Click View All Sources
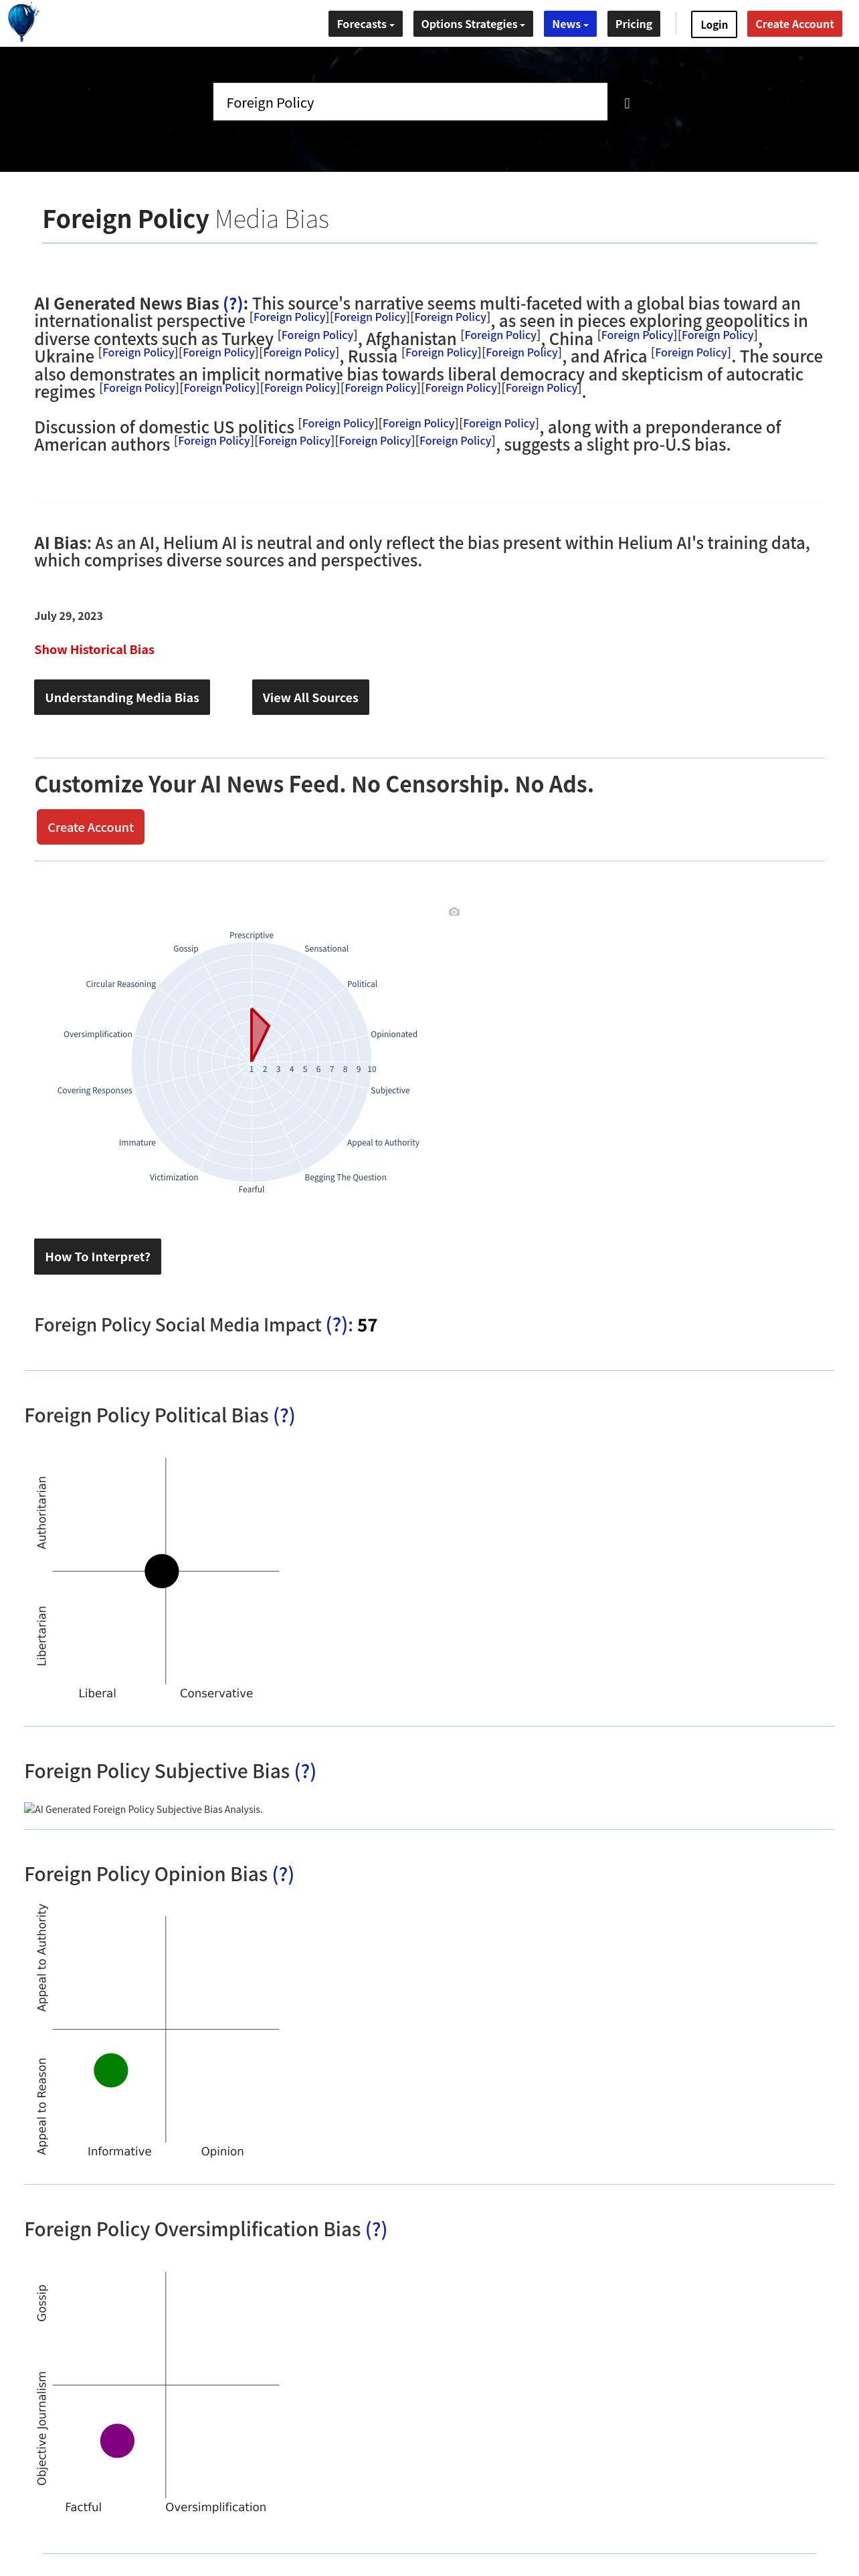The height and width of the screenshot is (2576, 859). (x=310, y=698)
